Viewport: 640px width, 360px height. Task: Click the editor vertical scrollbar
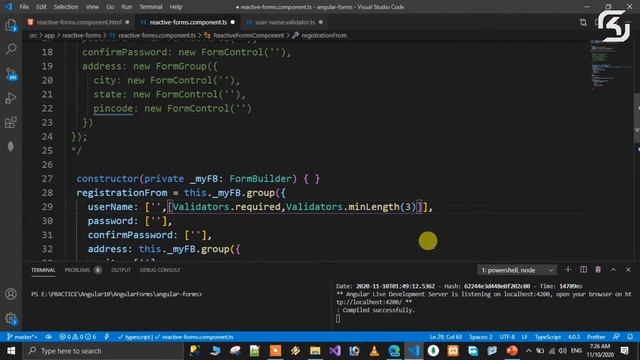pos(636,118)
